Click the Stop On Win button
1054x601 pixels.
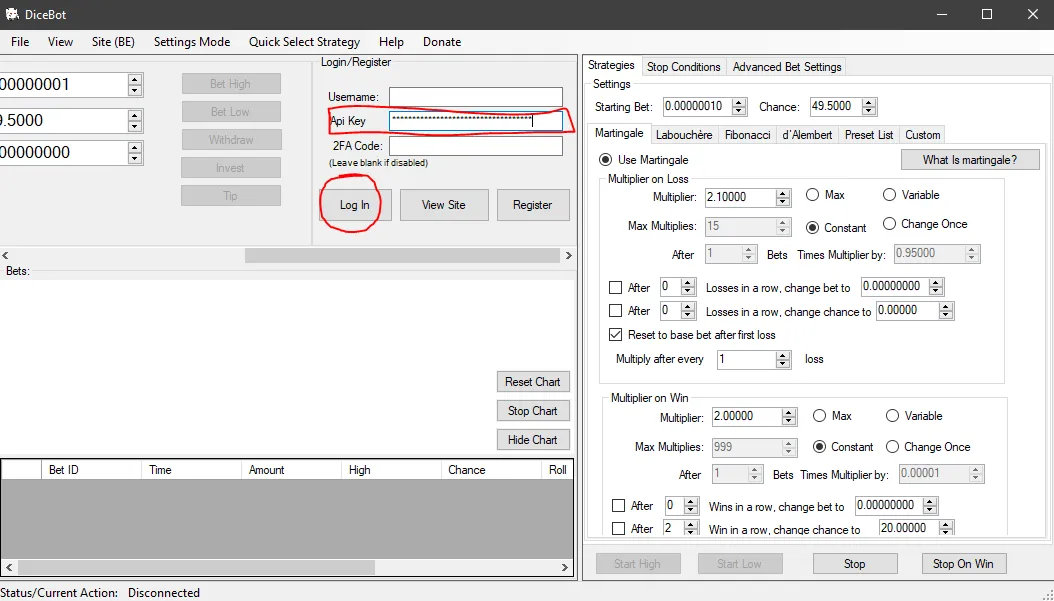pyautogui.click(x=963, y=563)
